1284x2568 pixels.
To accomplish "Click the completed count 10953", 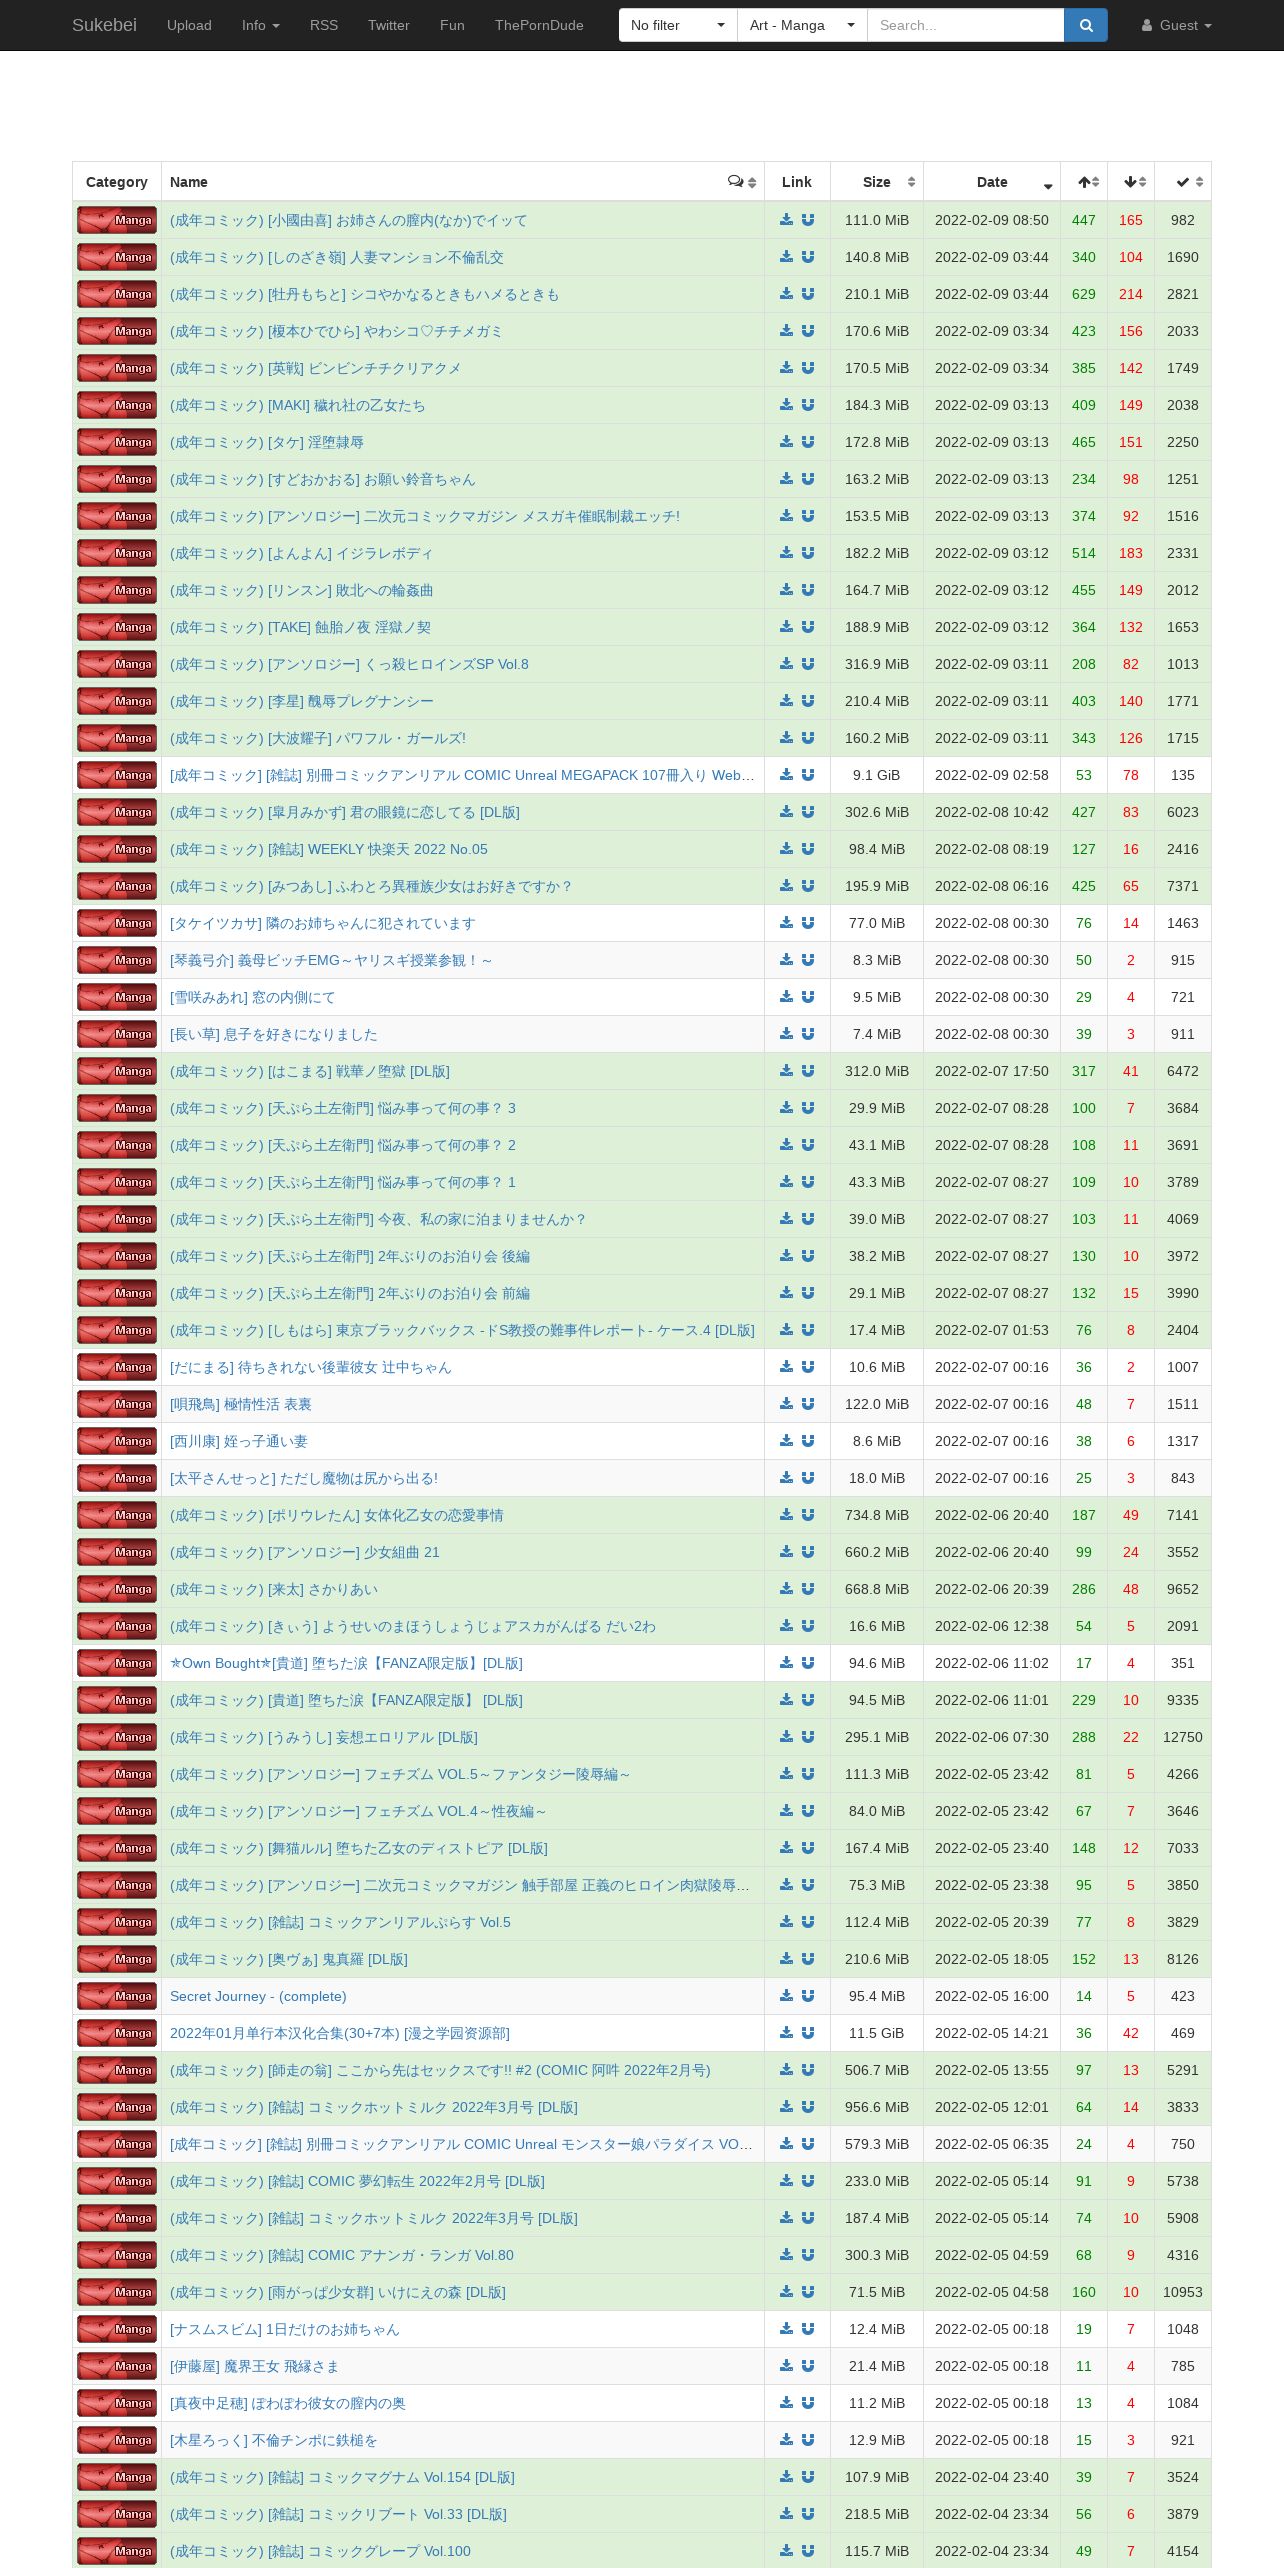I will coord(1183,2292).
